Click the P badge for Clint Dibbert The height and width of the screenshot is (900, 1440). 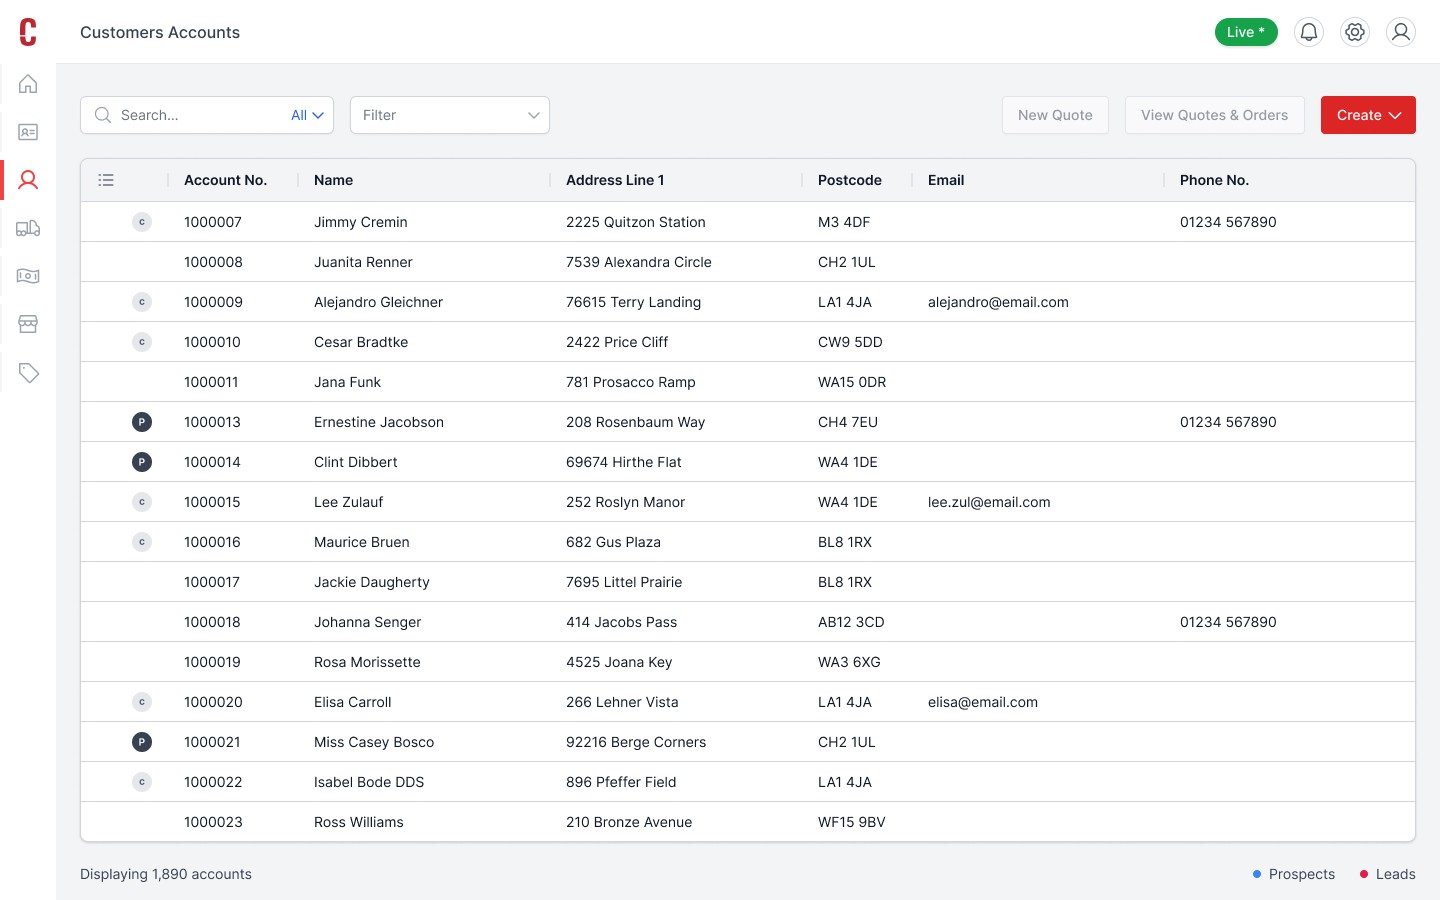[142, 462]
